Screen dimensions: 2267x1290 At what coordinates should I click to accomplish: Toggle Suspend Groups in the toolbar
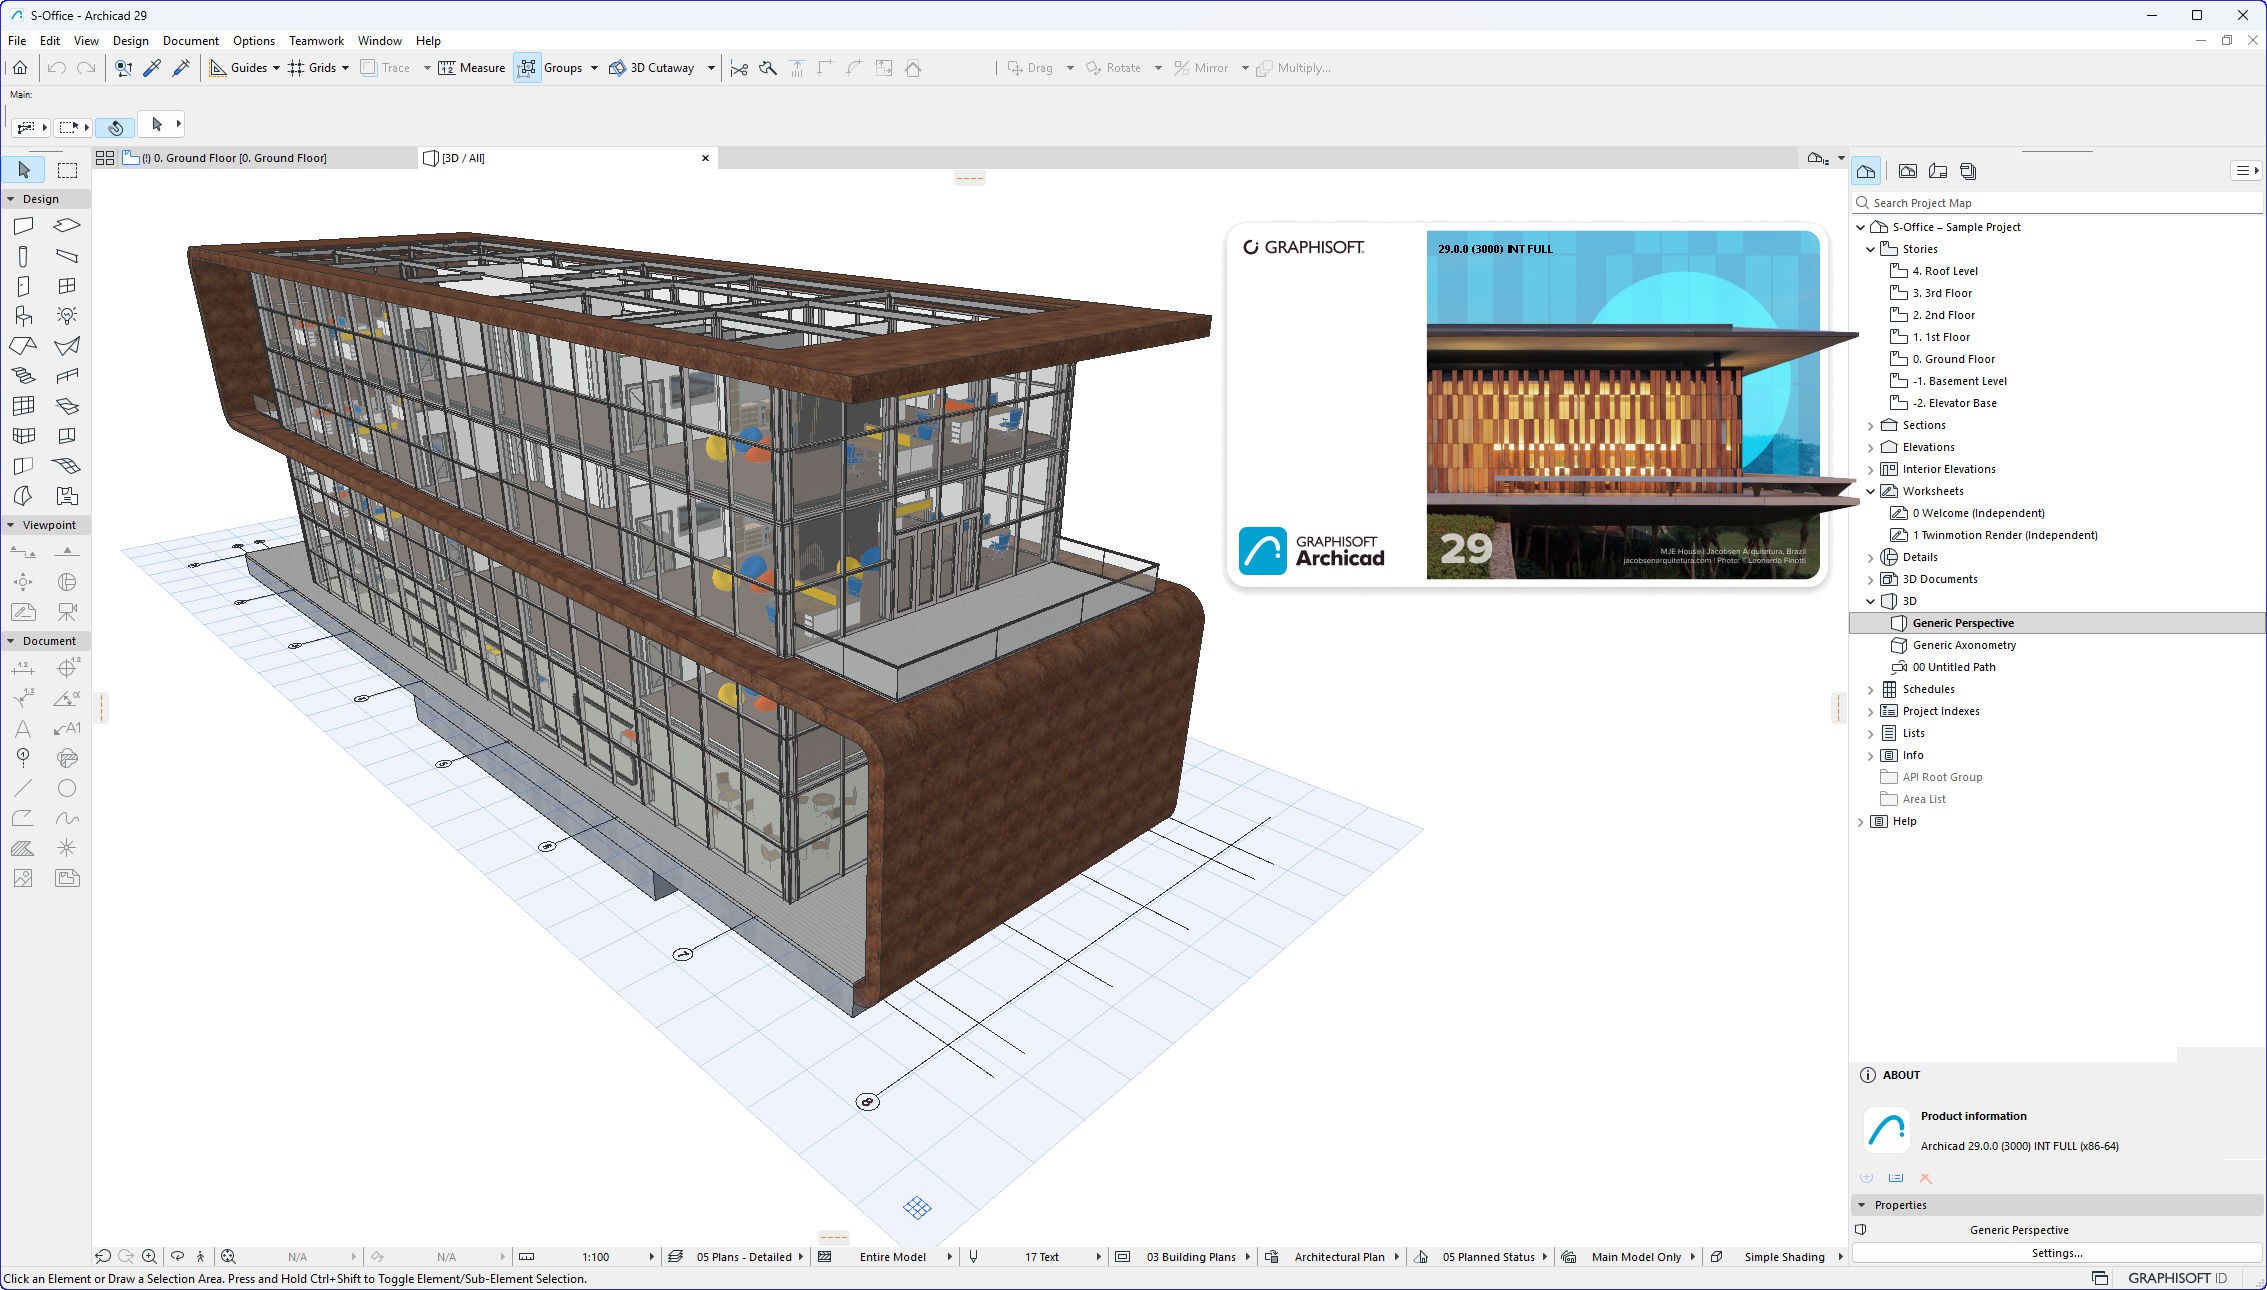527,67
